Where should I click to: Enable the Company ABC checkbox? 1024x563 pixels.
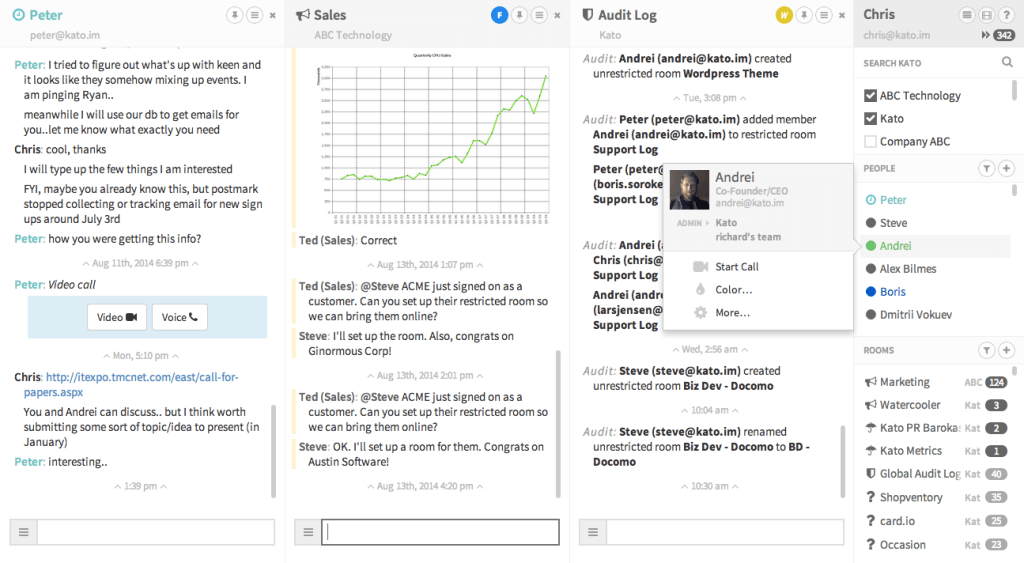coord(870,142)
